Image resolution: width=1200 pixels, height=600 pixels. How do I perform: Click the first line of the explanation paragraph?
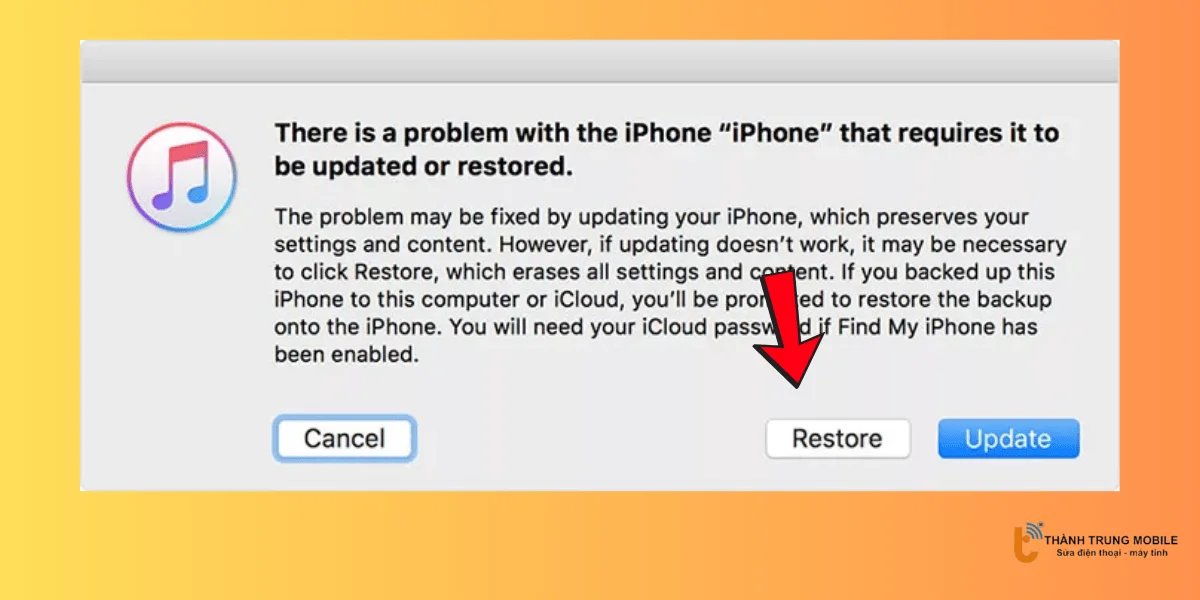(652, 217)
